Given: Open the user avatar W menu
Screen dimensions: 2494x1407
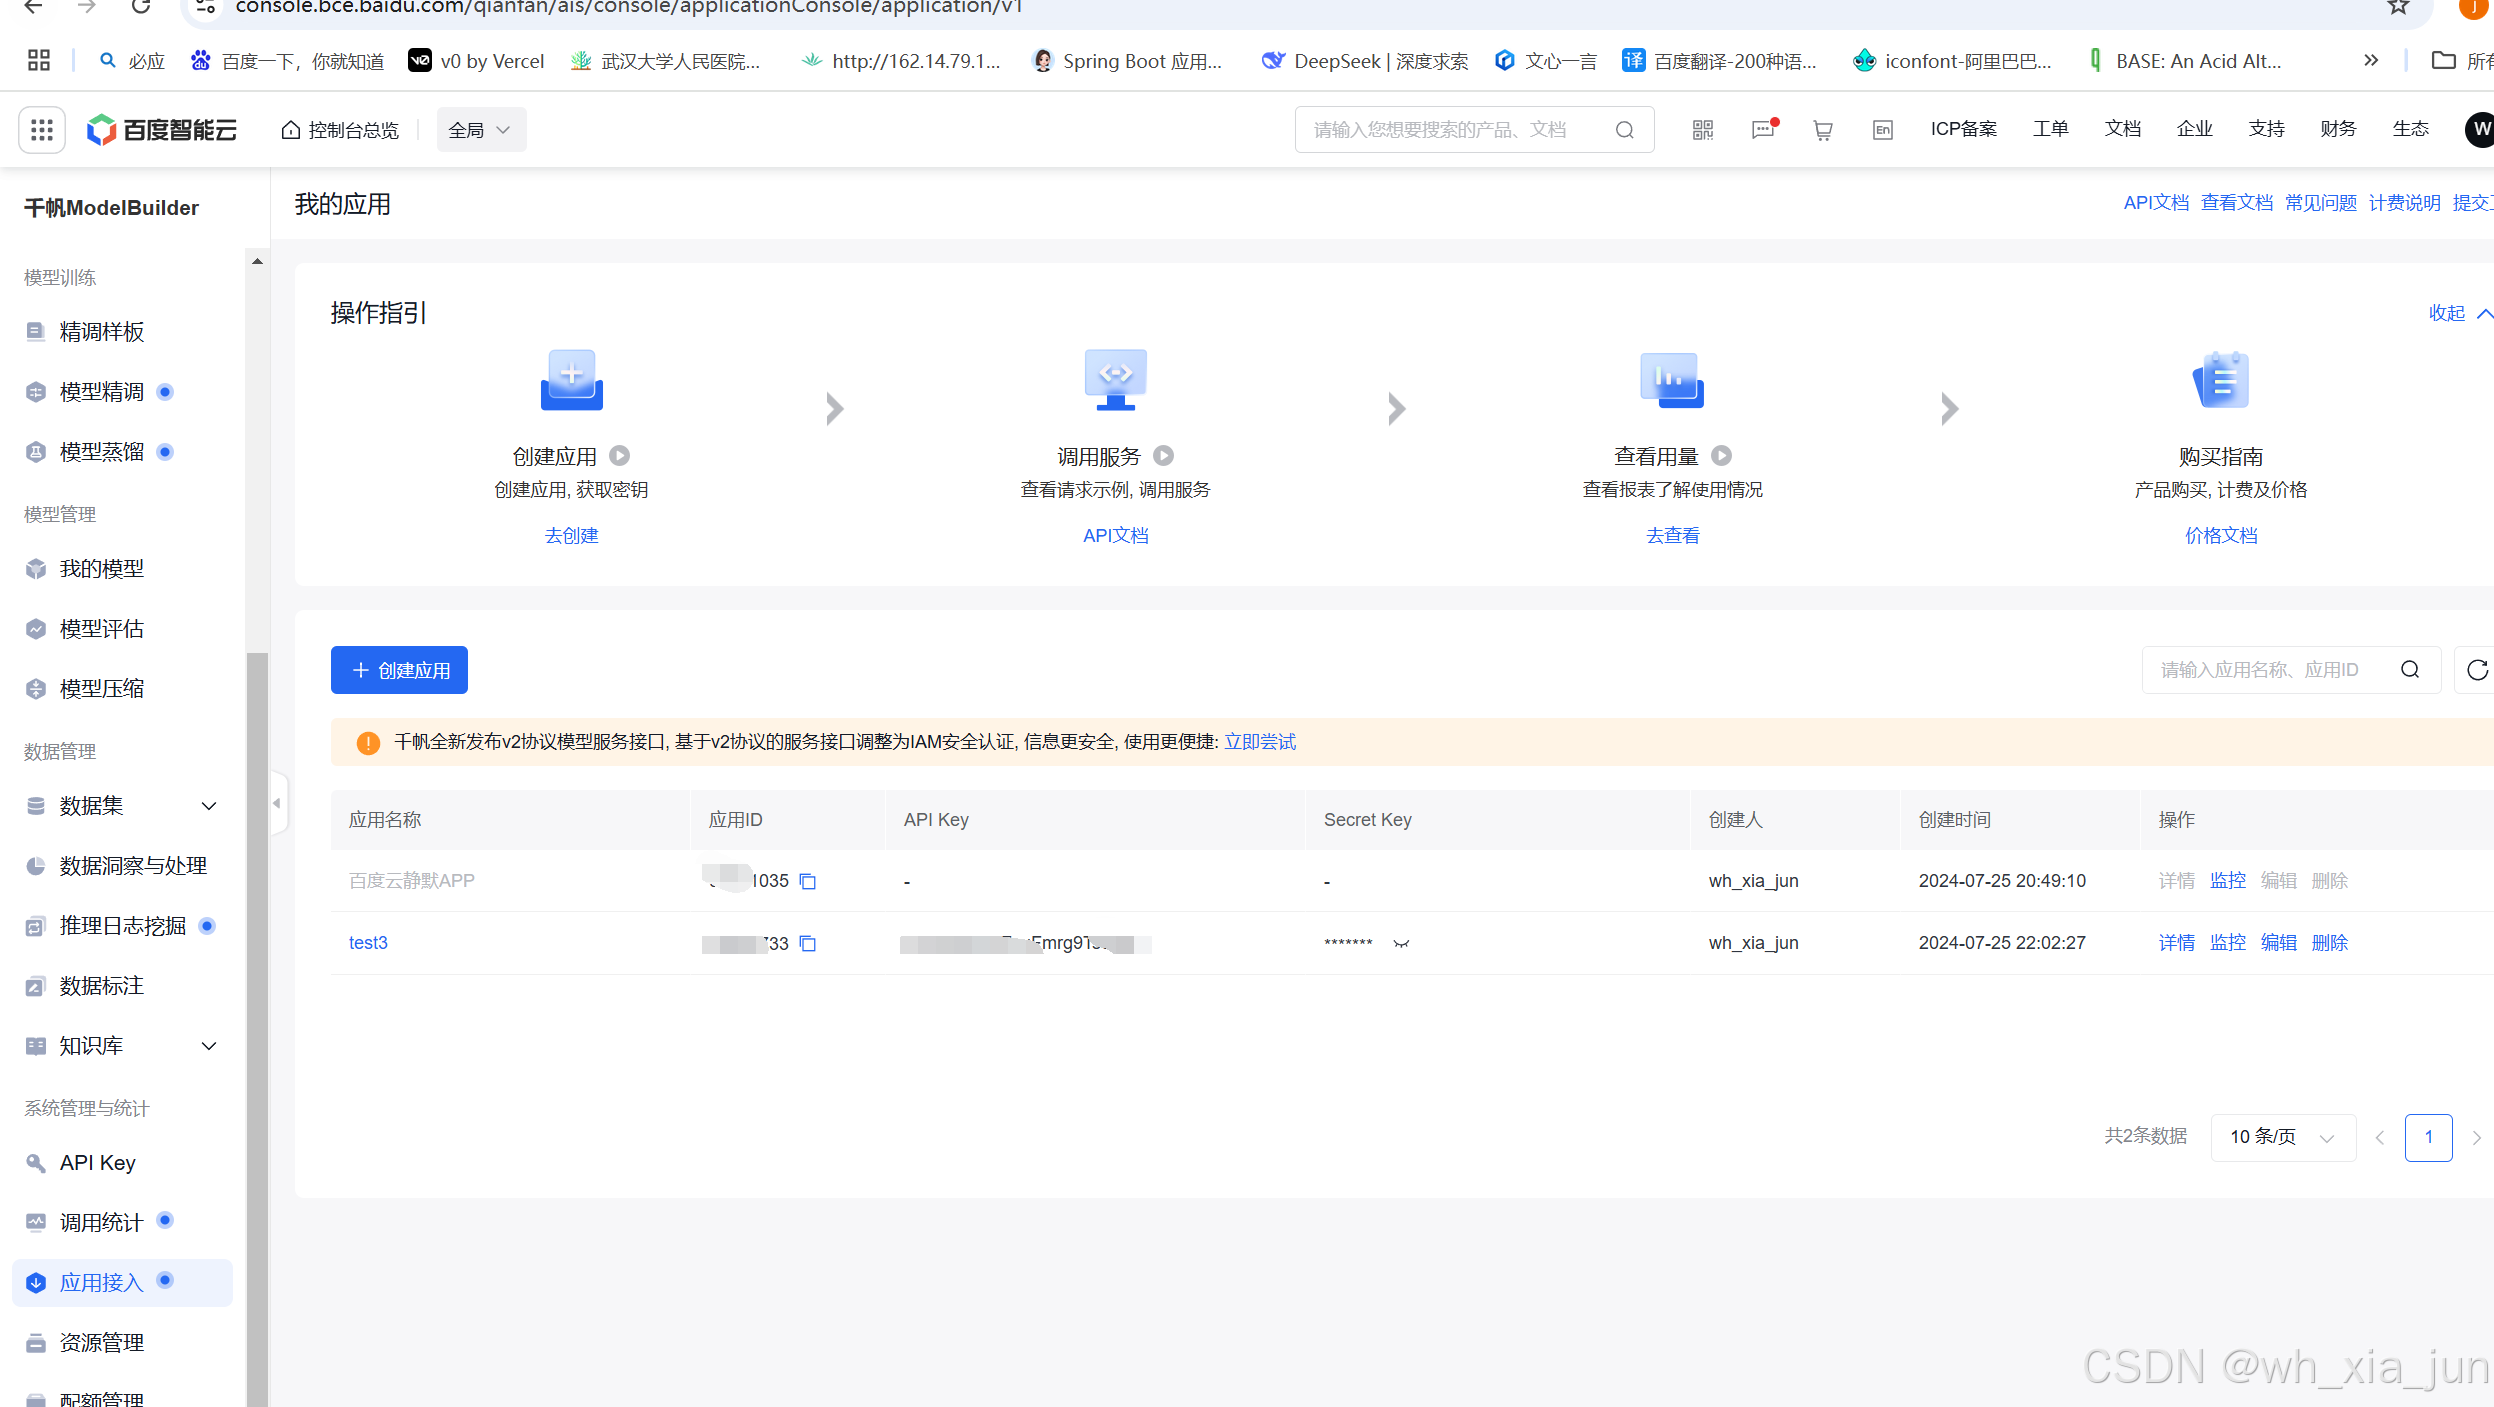Looking at the screenshot, I should click(x=2480, y=130).
